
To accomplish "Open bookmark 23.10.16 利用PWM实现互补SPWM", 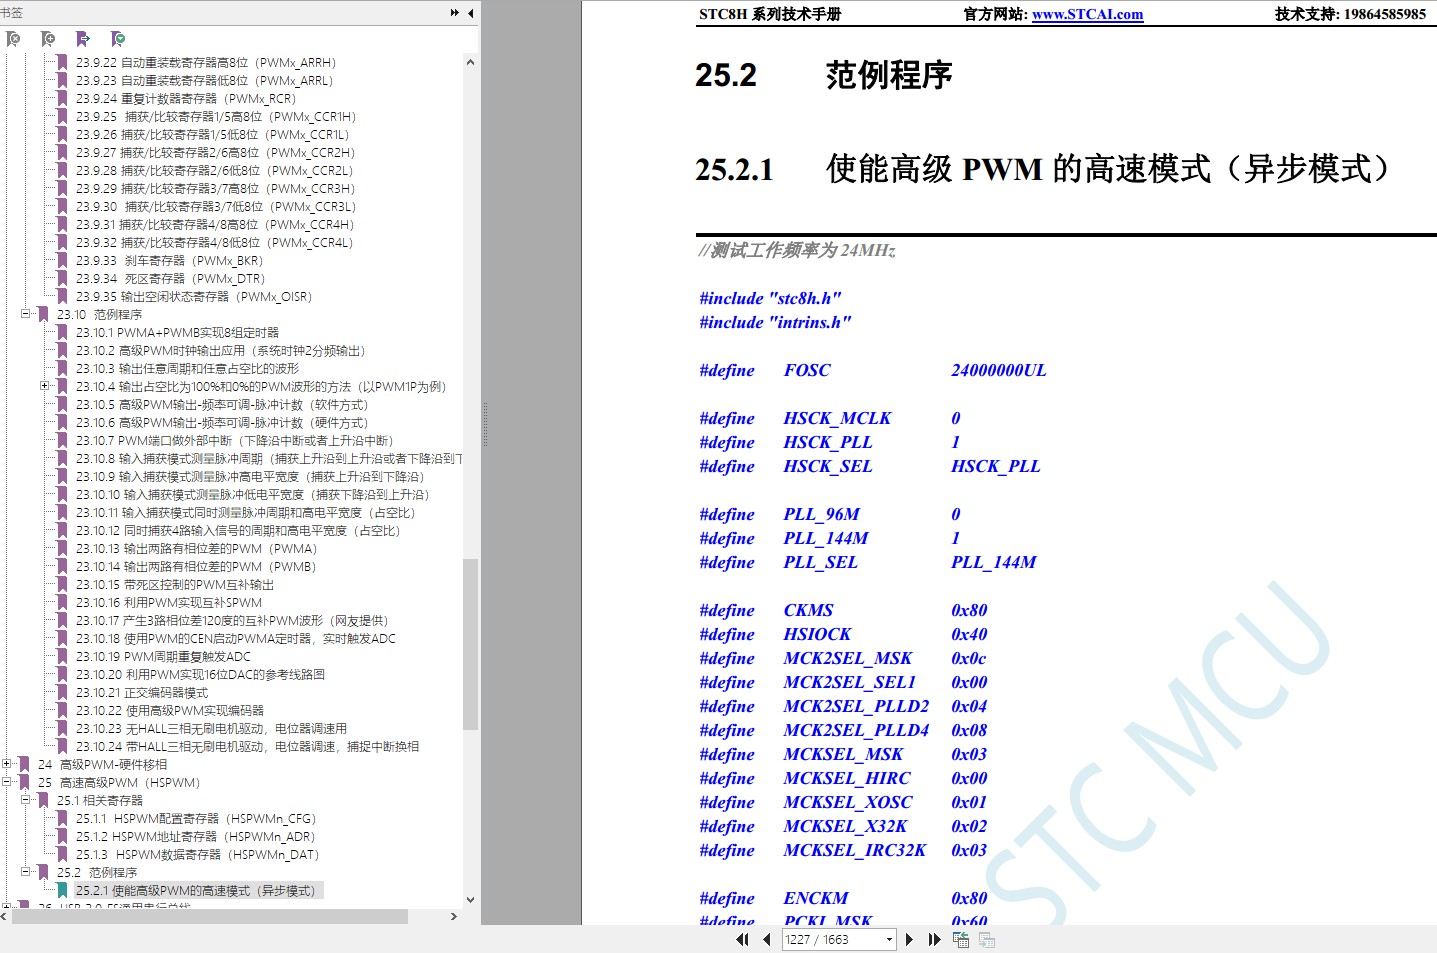I will click(169, 602).
